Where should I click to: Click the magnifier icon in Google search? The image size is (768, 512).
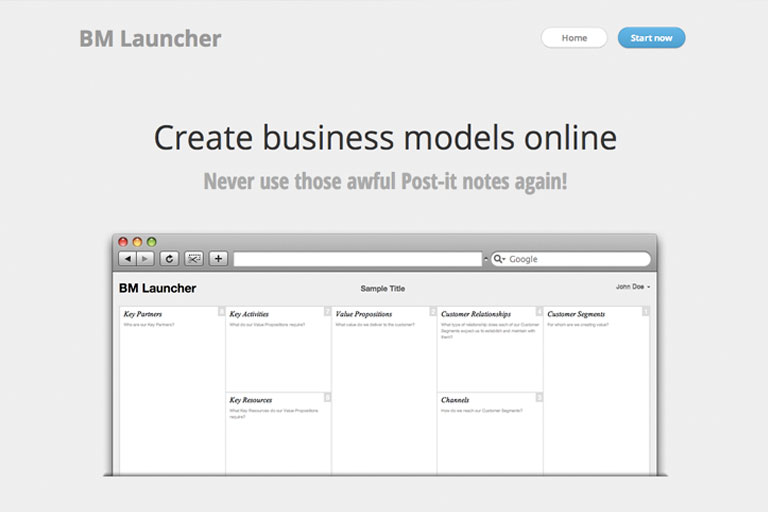click(498, 259)
